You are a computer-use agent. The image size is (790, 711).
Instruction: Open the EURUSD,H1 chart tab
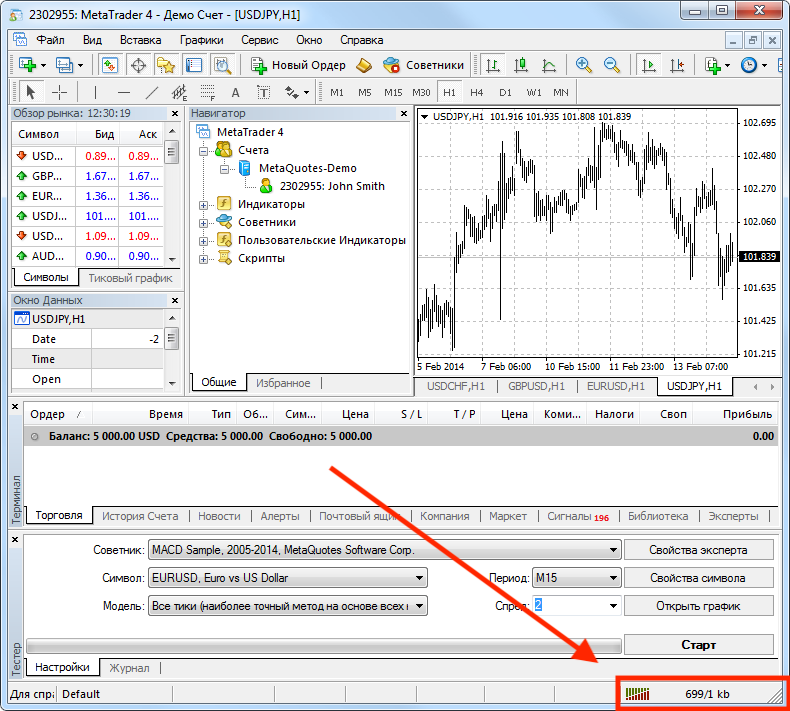click(616, 386)
